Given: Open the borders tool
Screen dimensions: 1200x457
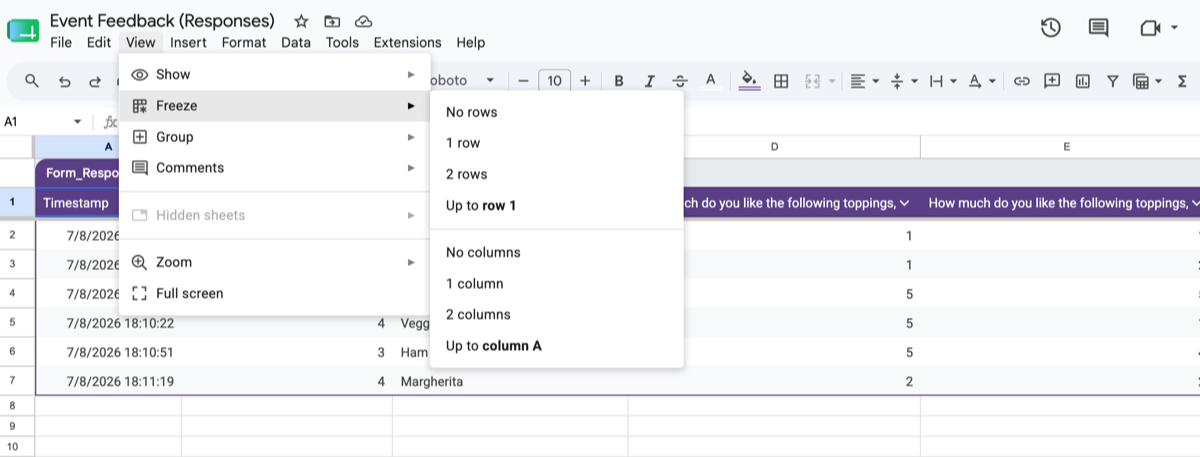Looking at the screenshot, I should (x=781, y=81).
